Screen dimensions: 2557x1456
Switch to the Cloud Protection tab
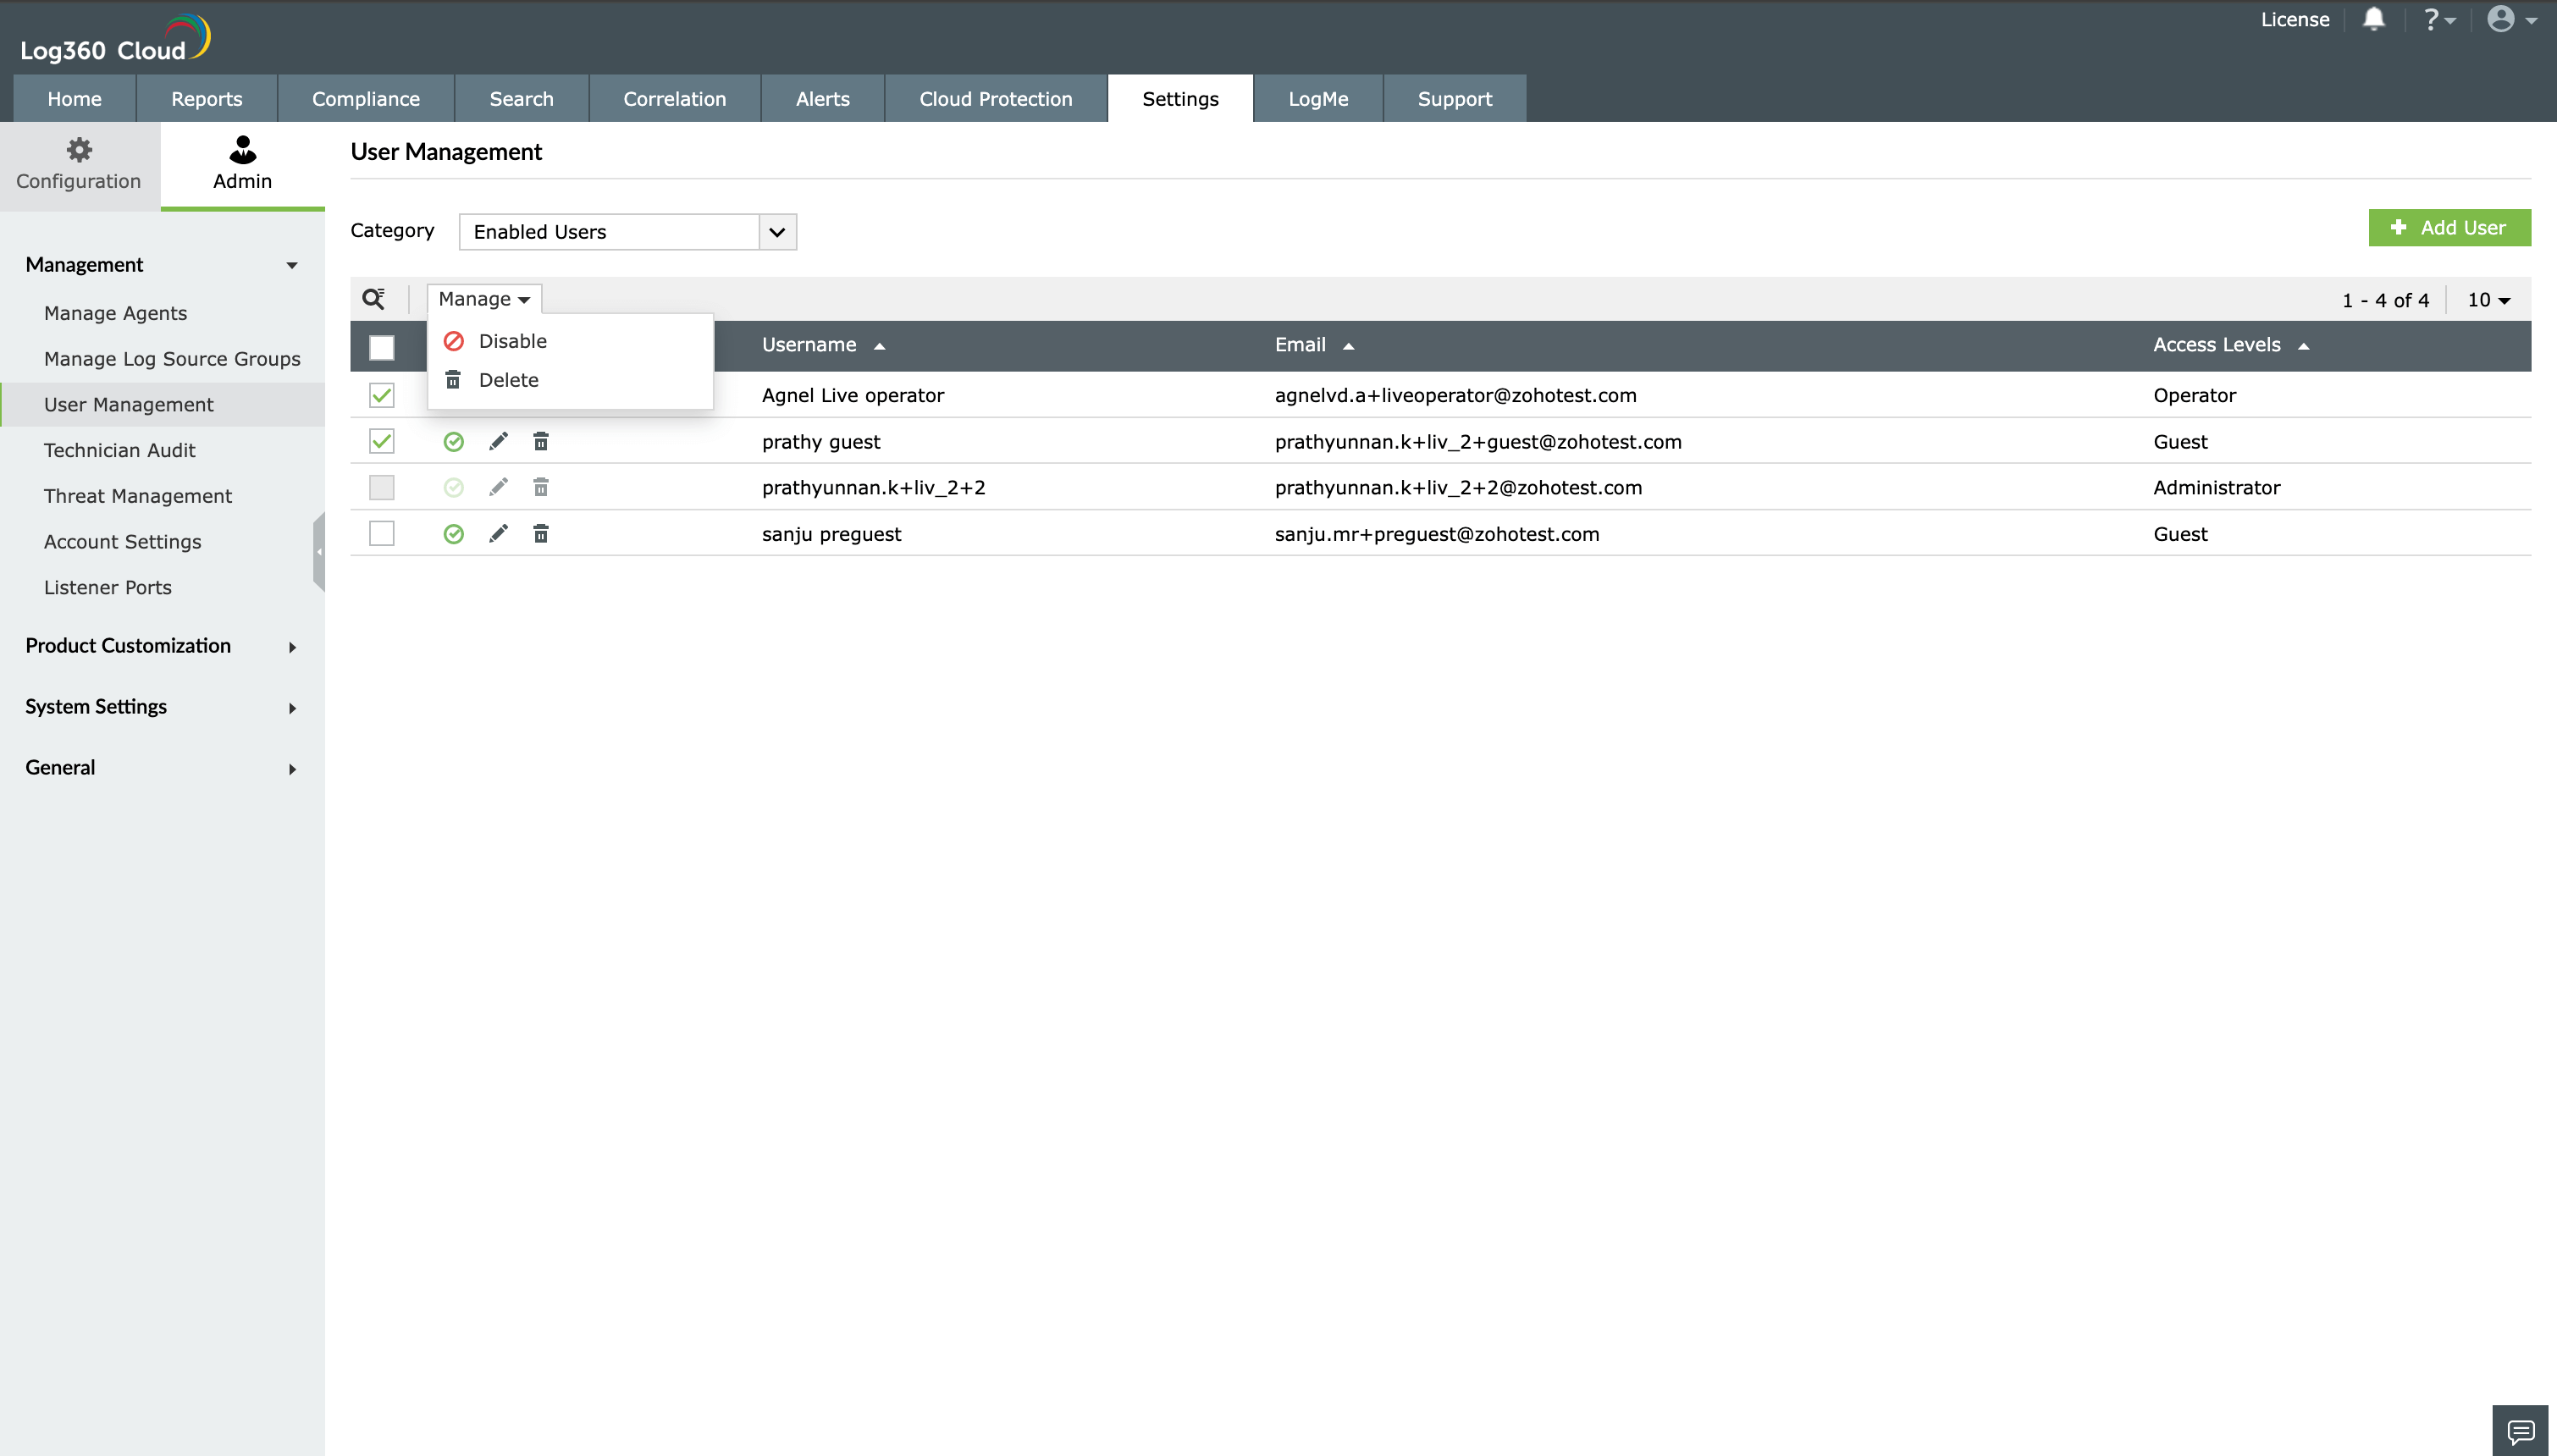(994, 98)
